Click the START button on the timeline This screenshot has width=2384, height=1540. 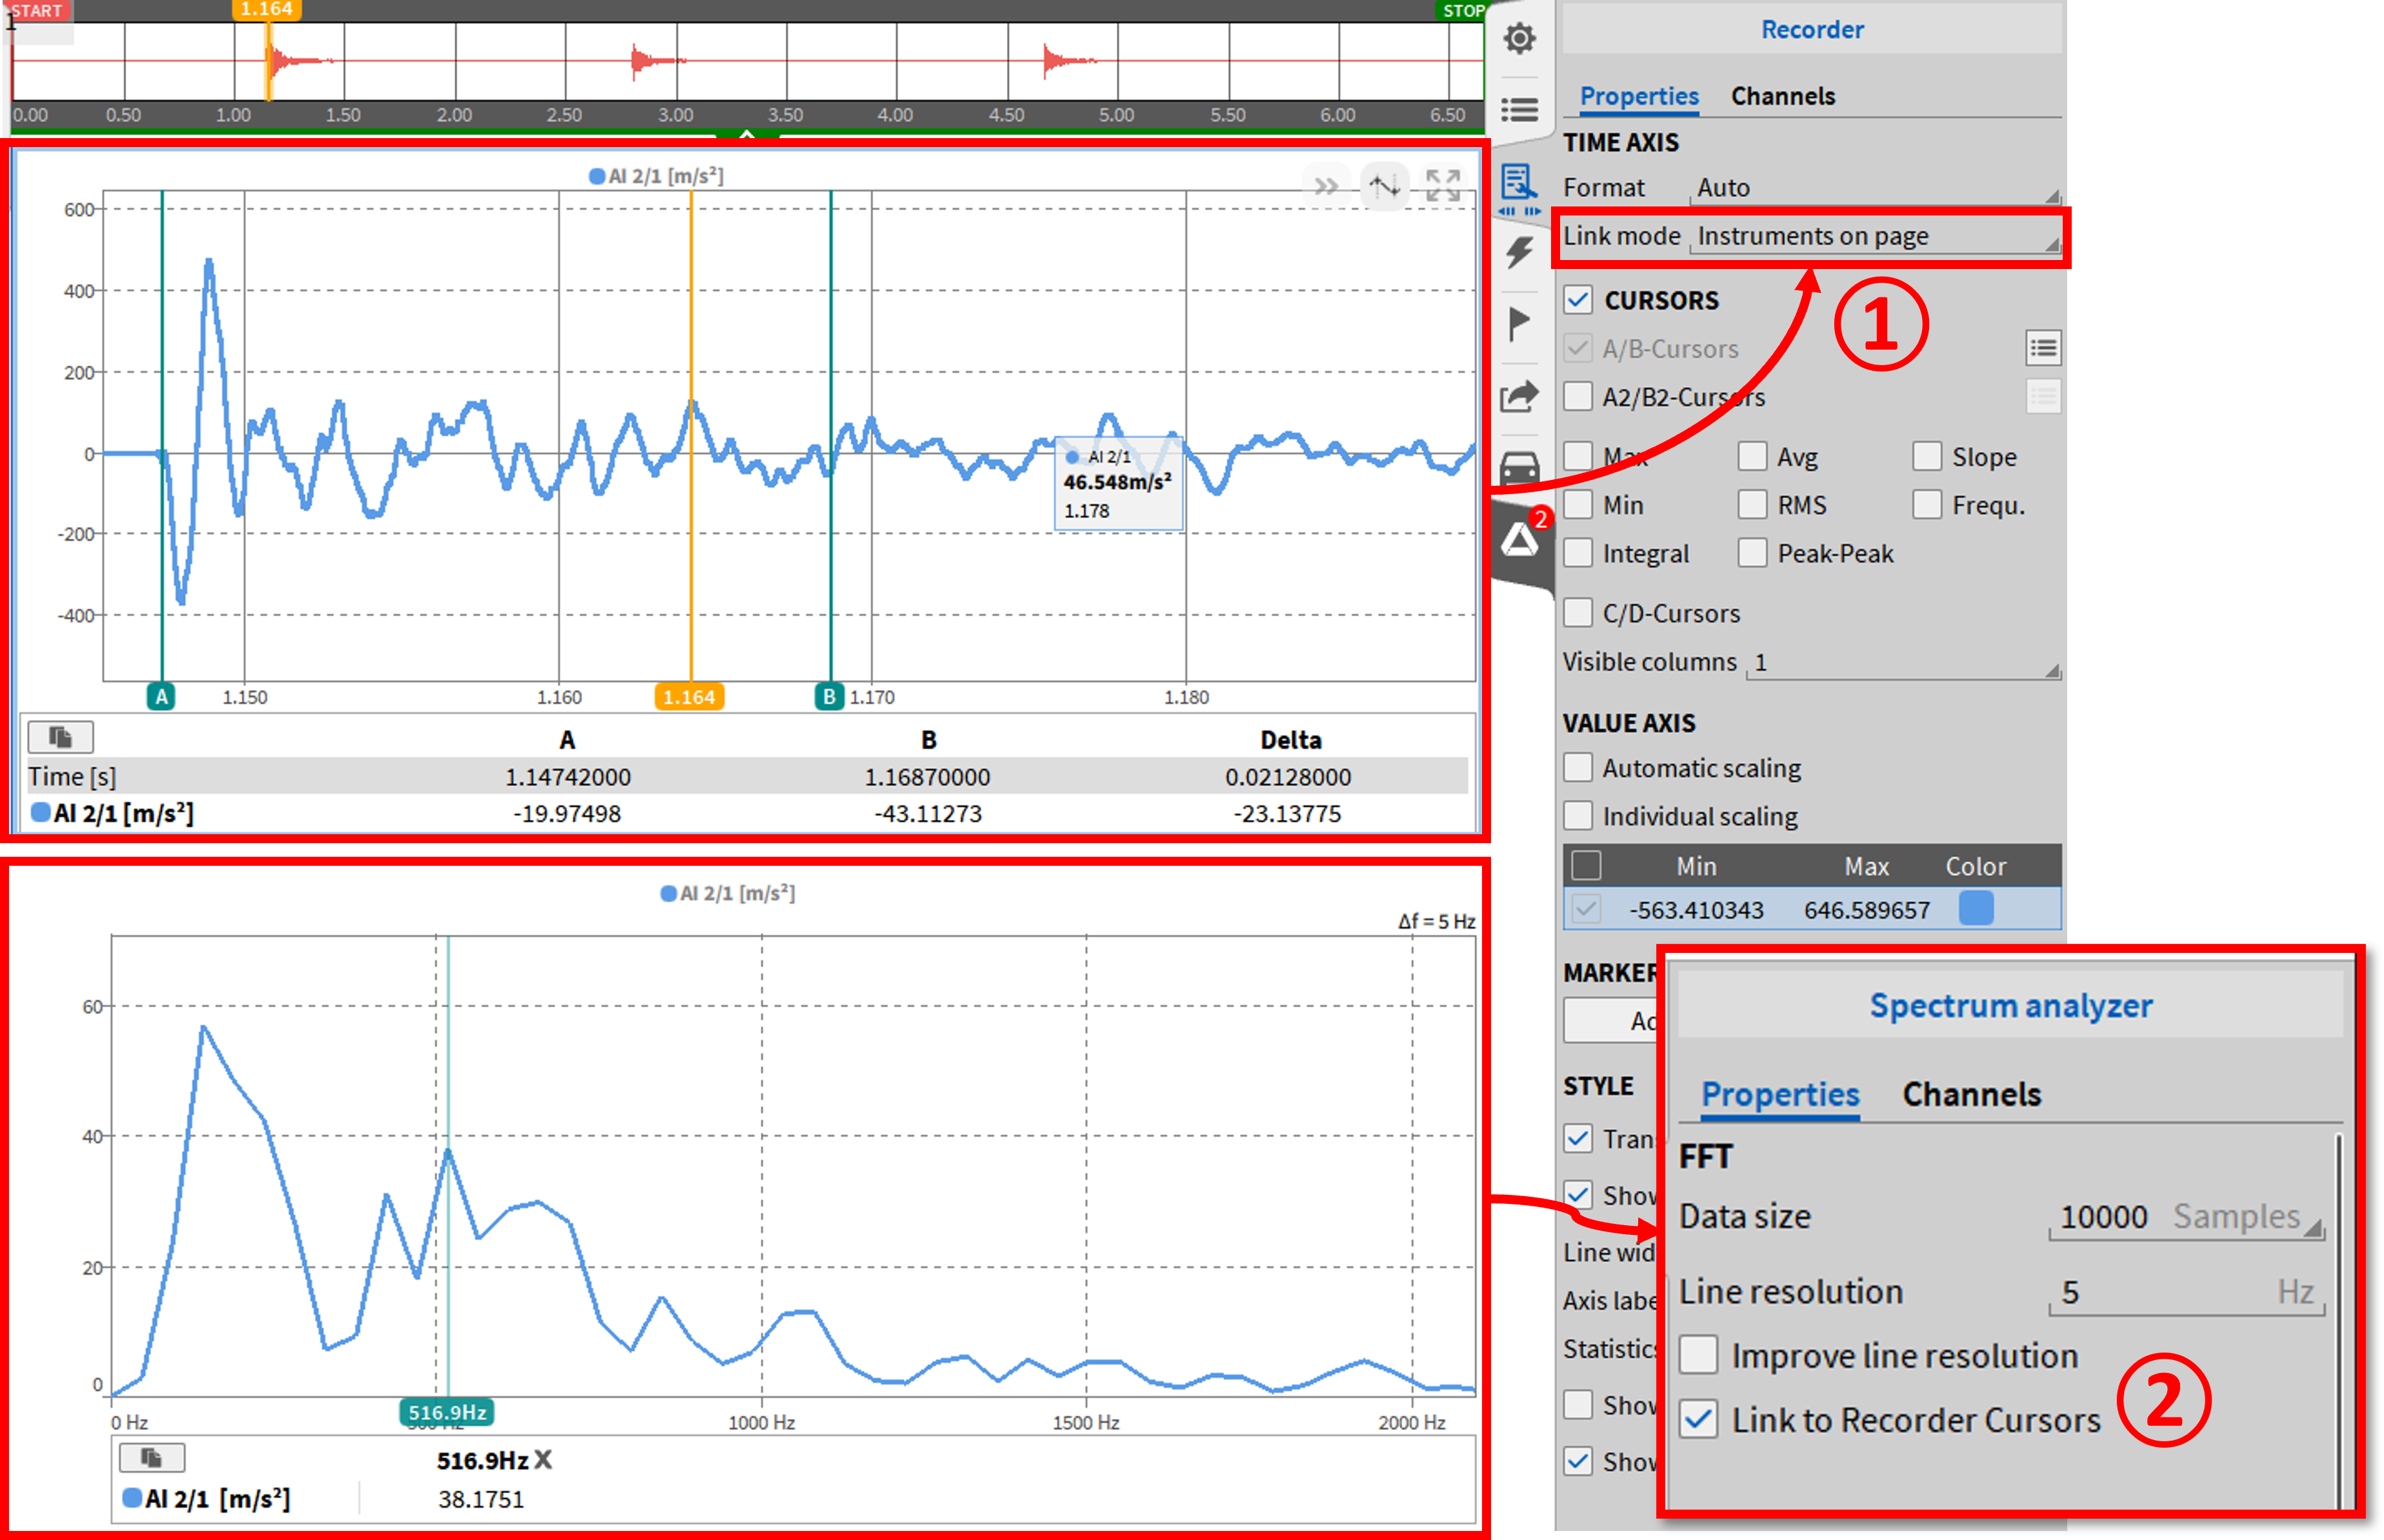coord(37,10)
